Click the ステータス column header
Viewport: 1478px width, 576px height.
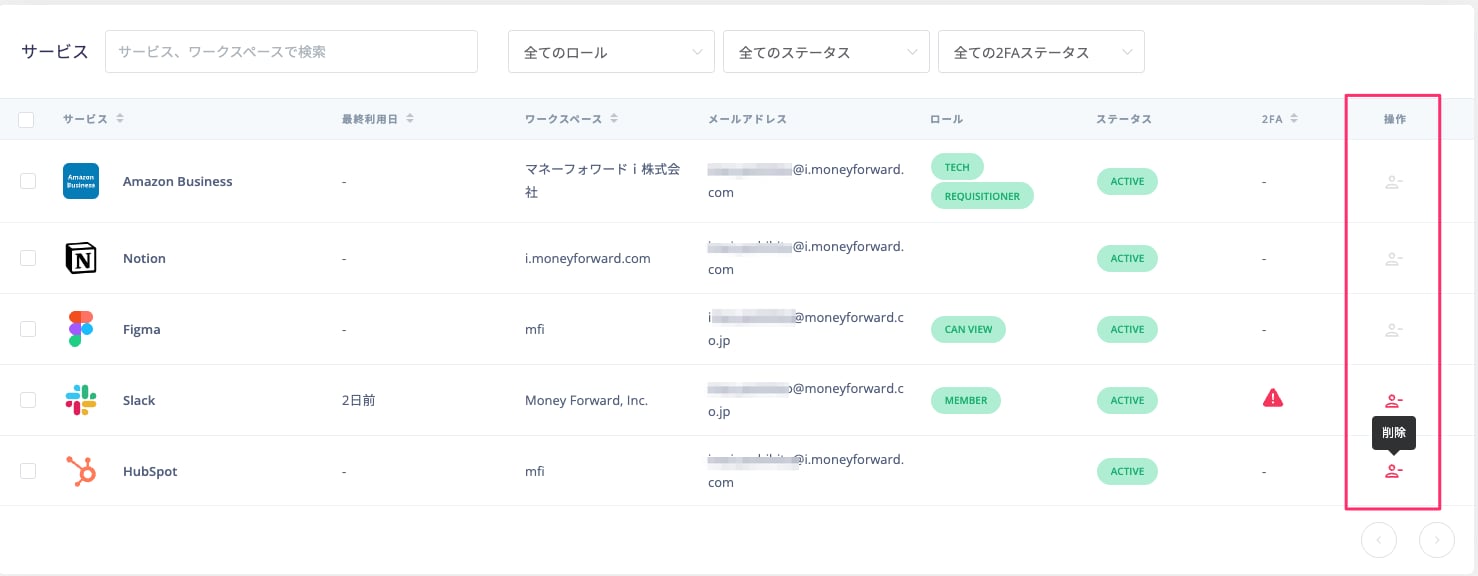pos(1123,119)
